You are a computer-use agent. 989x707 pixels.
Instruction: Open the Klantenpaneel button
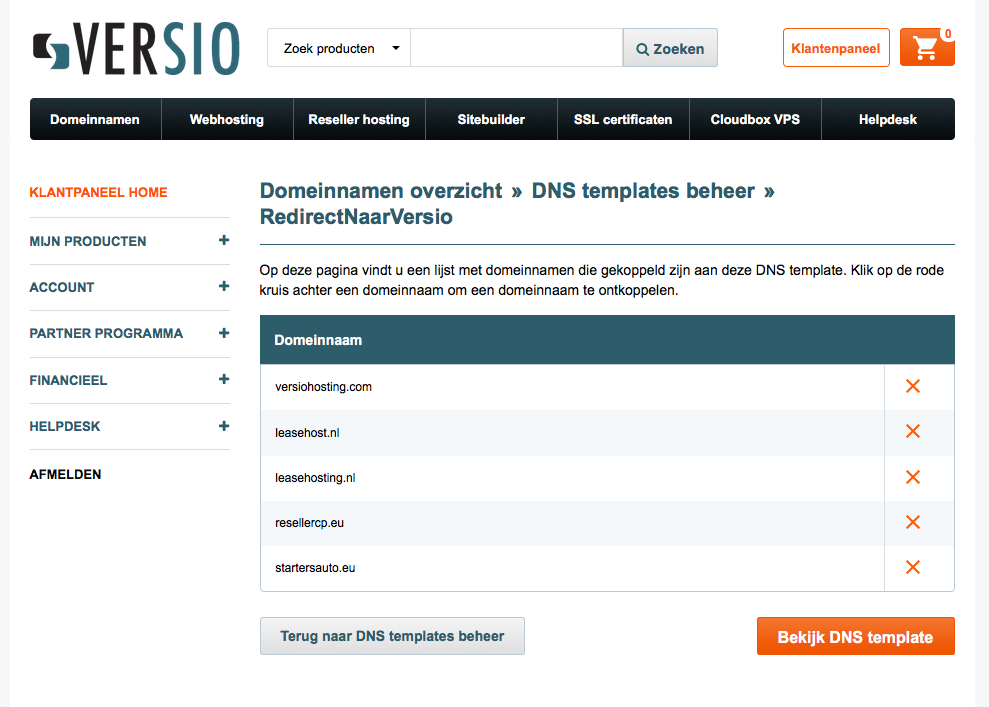pyautogui.click(x=836, y=48)
